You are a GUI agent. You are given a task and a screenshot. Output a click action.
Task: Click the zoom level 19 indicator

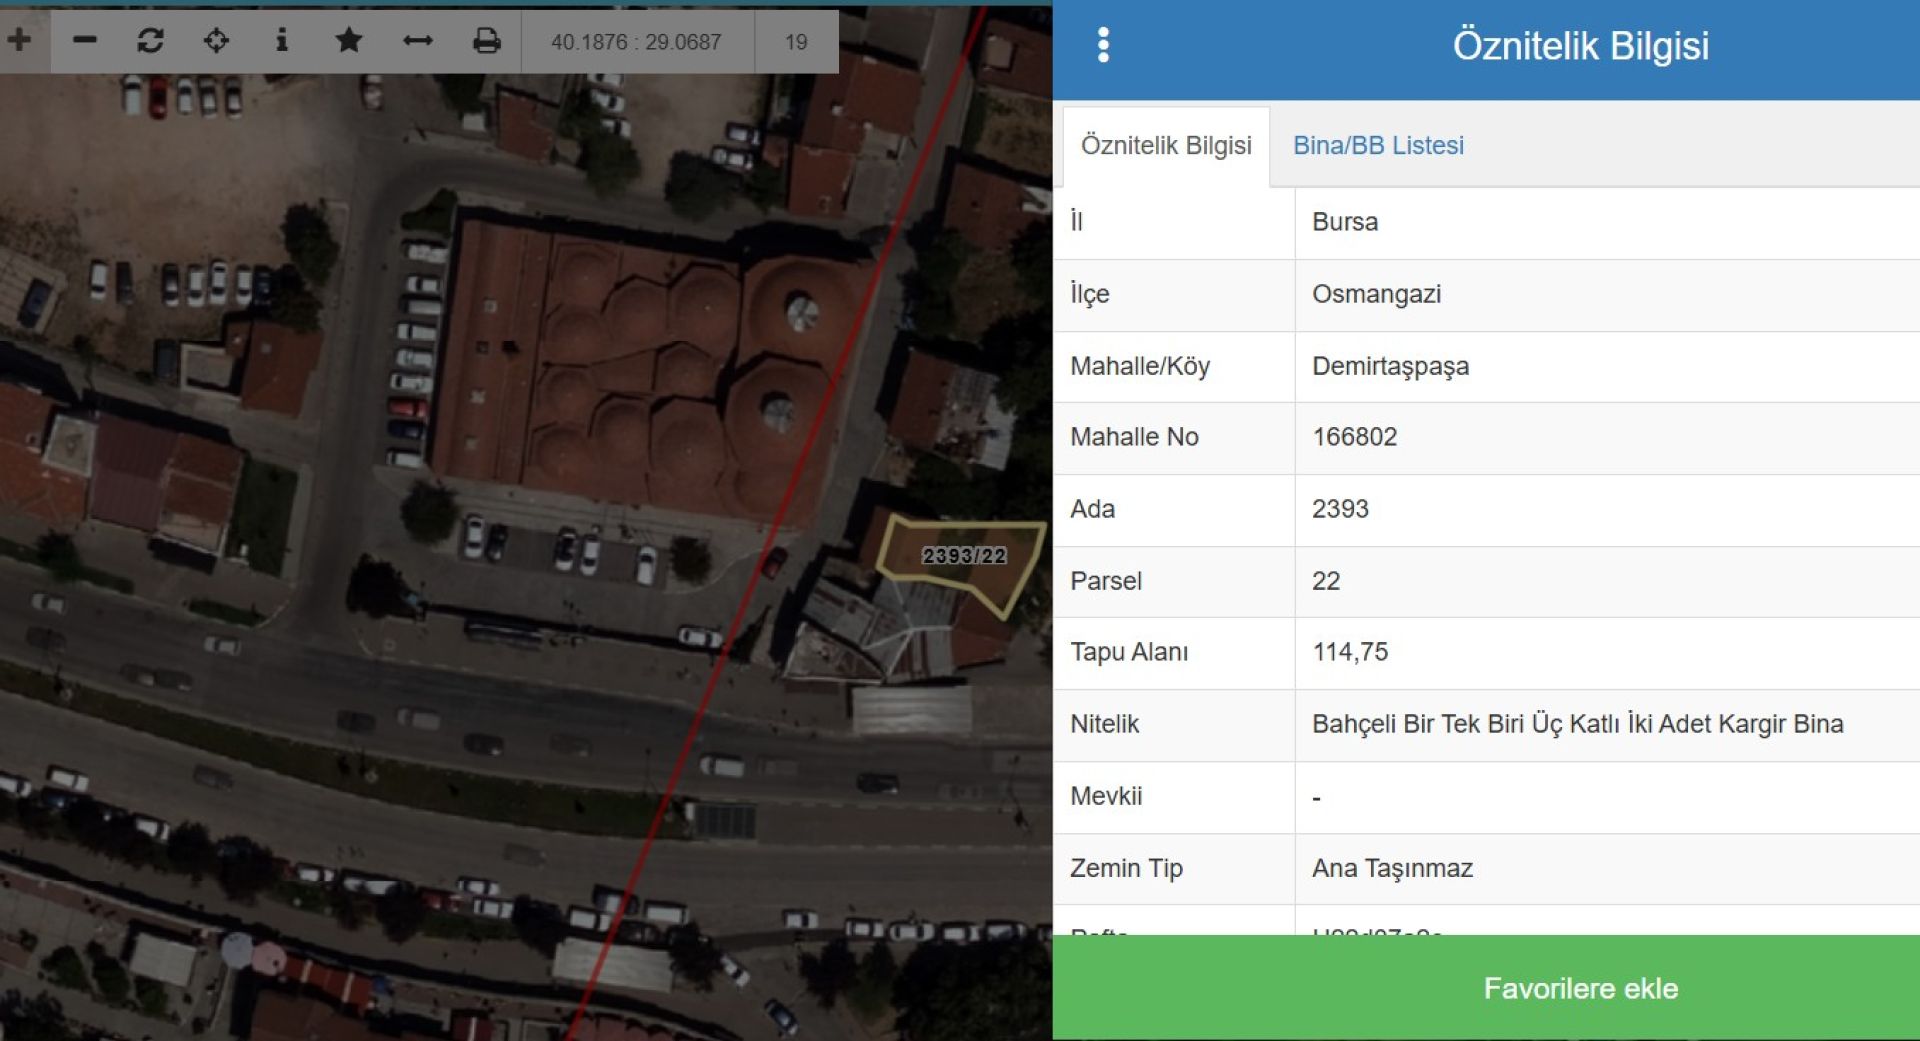click(x=796, y=42)
